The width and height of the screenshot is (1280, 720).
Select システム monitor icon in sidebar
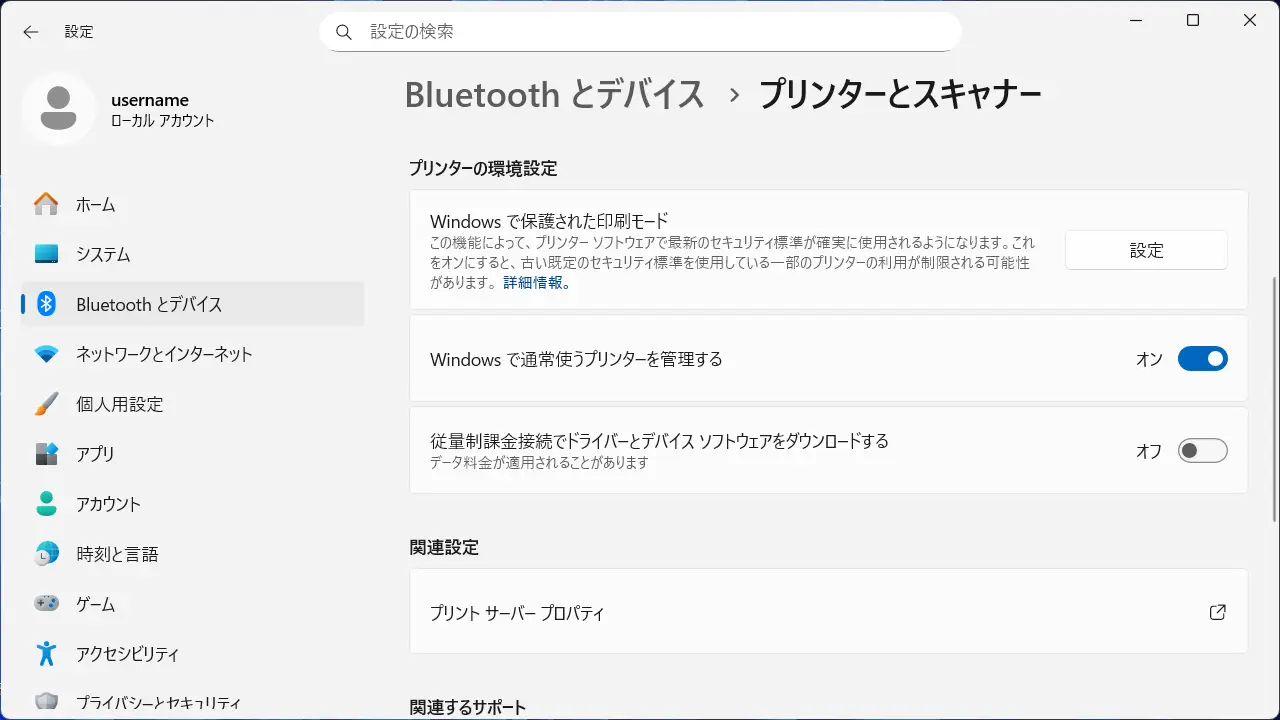tap(46, 255)
